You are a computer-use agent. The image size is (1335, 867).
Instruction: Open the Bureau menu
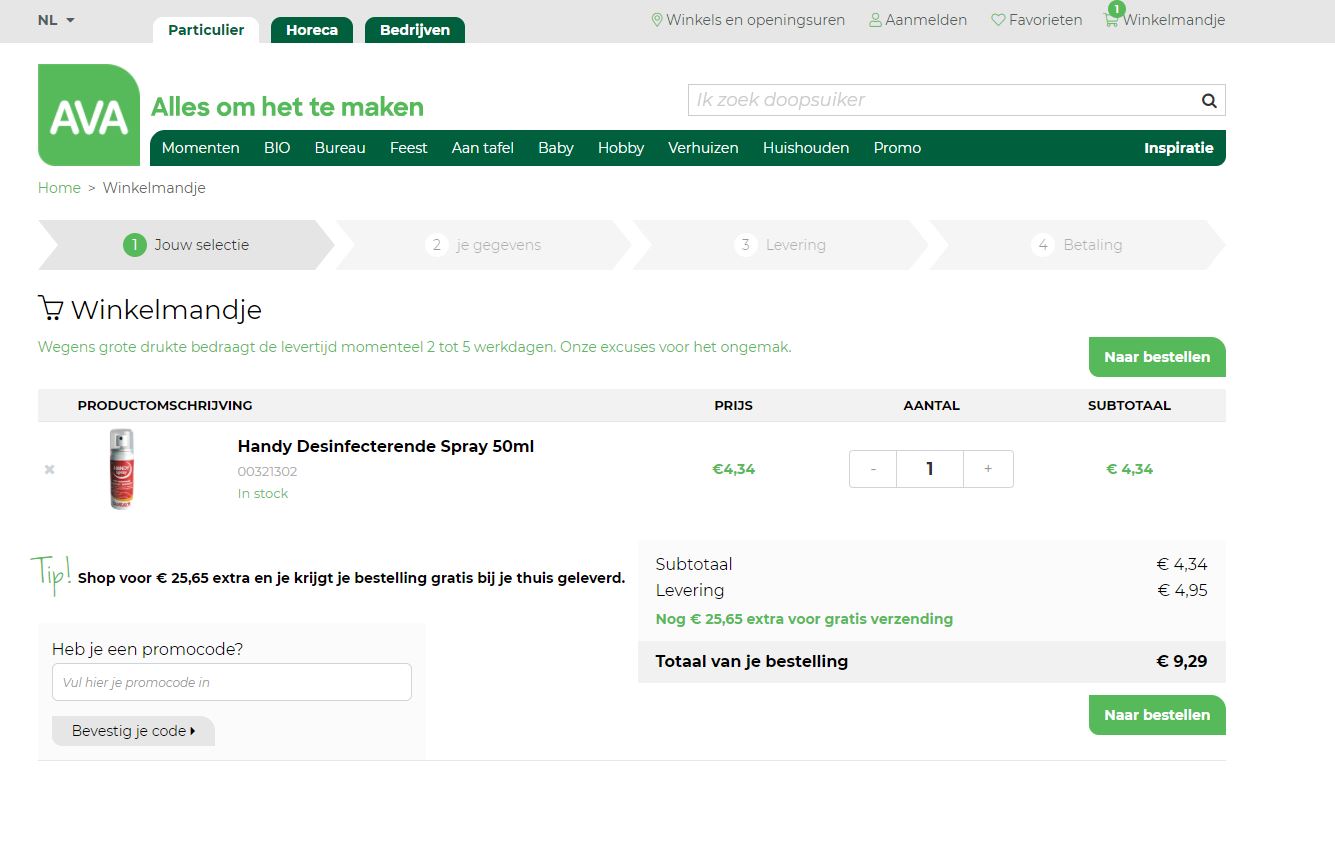click(340, 148)
